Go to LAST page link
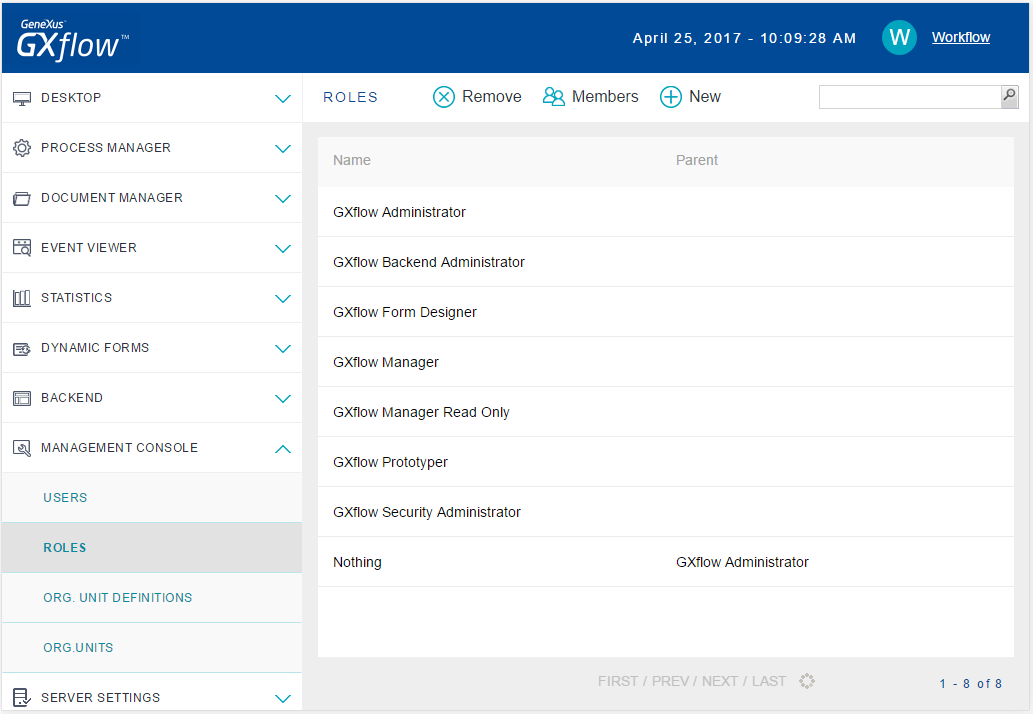 pyautogui.click(x=769, y=681)
